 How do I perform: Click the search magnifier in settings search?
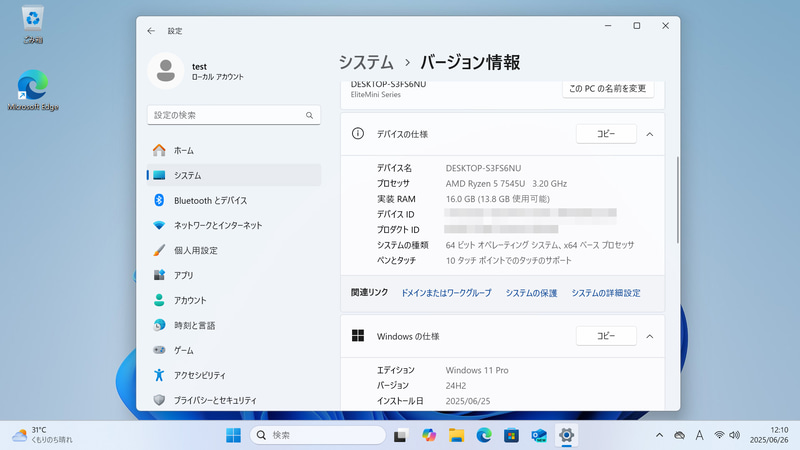tap(309, 115)
